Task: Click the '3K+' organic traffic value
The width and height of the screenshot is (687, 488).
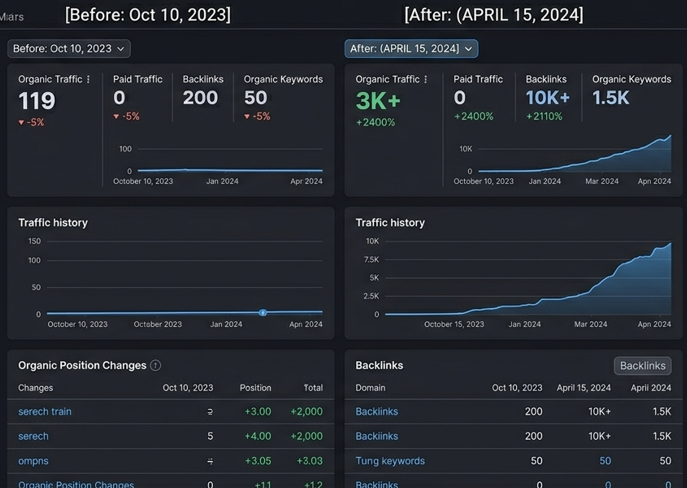Action: pos(378,101)
